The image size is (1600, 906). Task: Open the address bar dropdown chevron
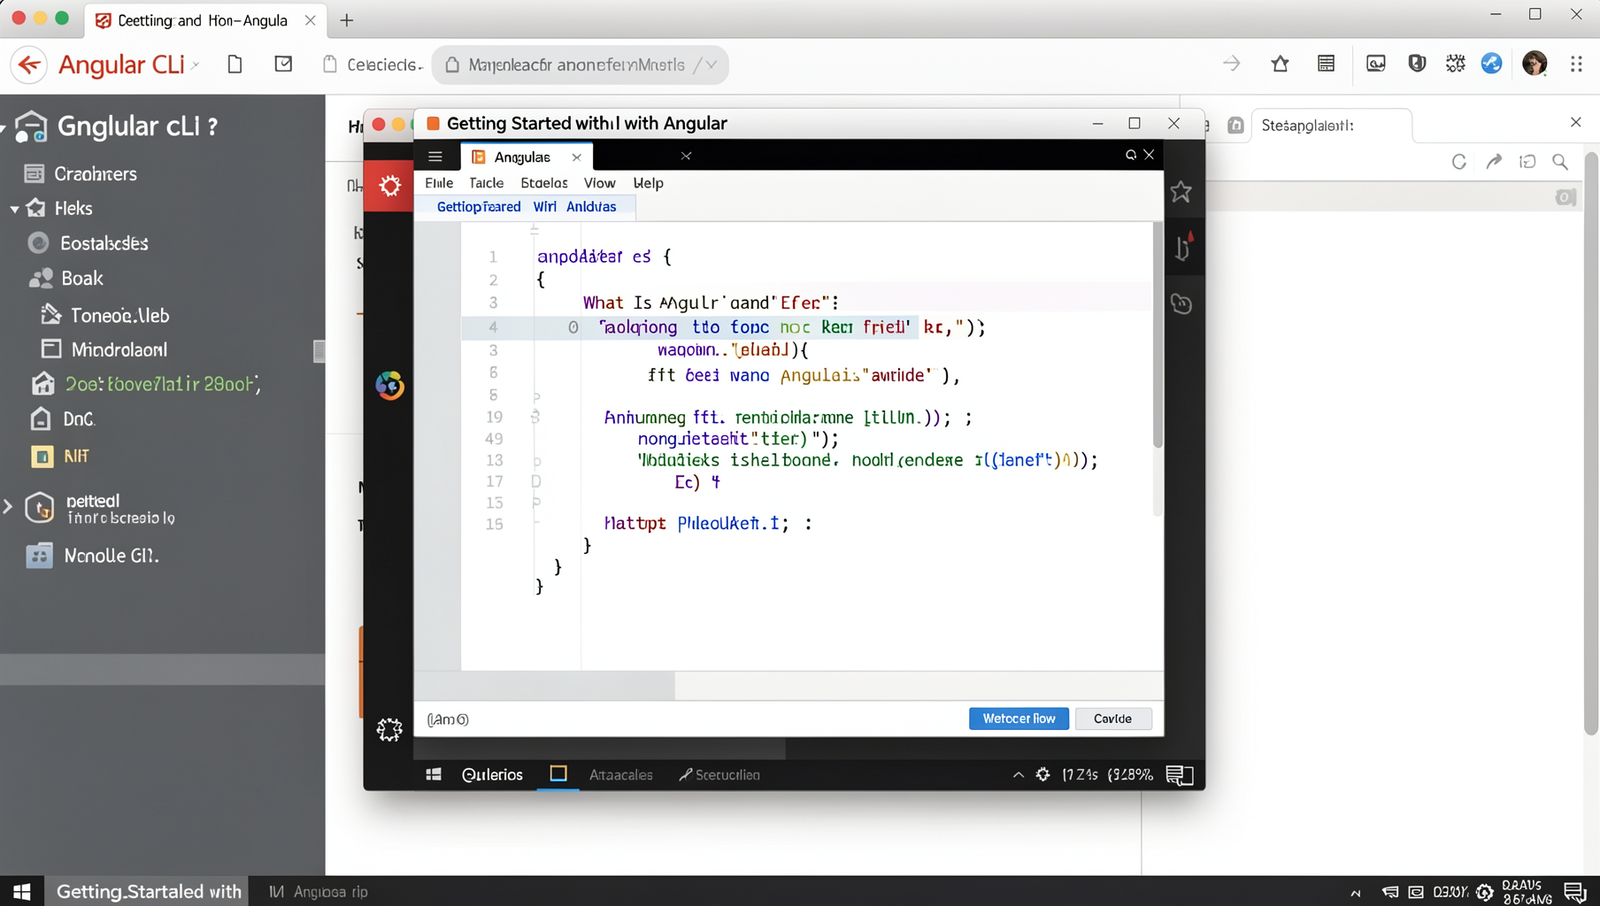(x=711, y=65)
